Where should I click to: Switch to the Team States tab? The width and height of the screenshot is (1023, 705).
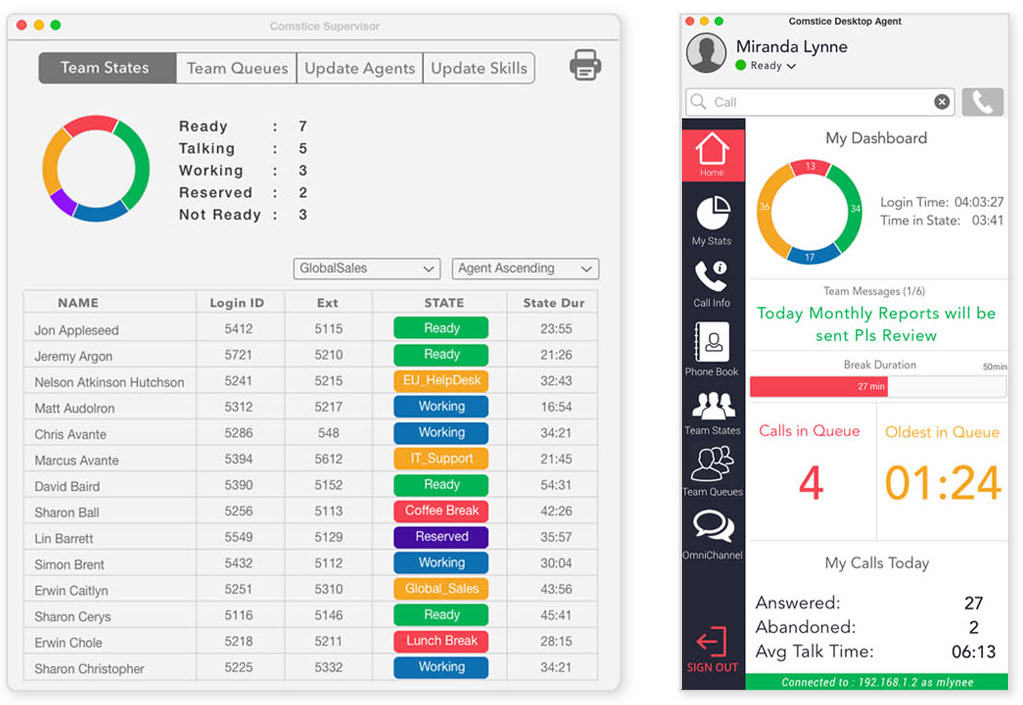tap(107, 68)
